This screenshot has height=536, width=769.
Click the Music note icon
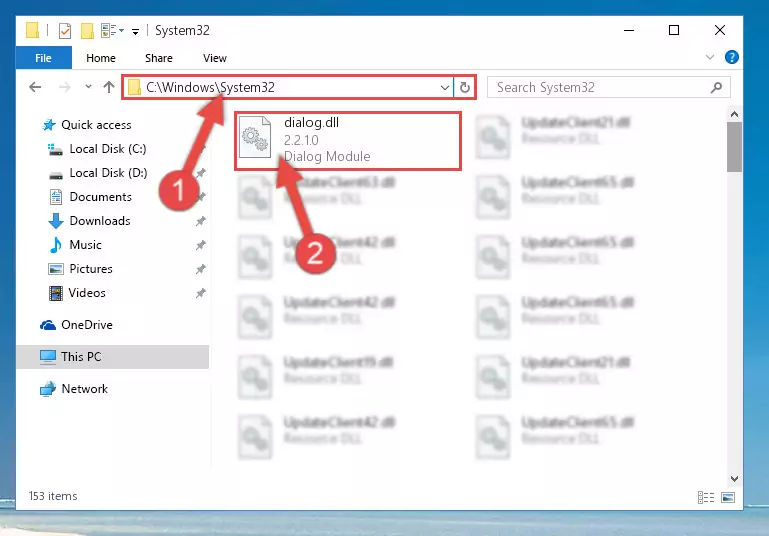coord(56,245)
